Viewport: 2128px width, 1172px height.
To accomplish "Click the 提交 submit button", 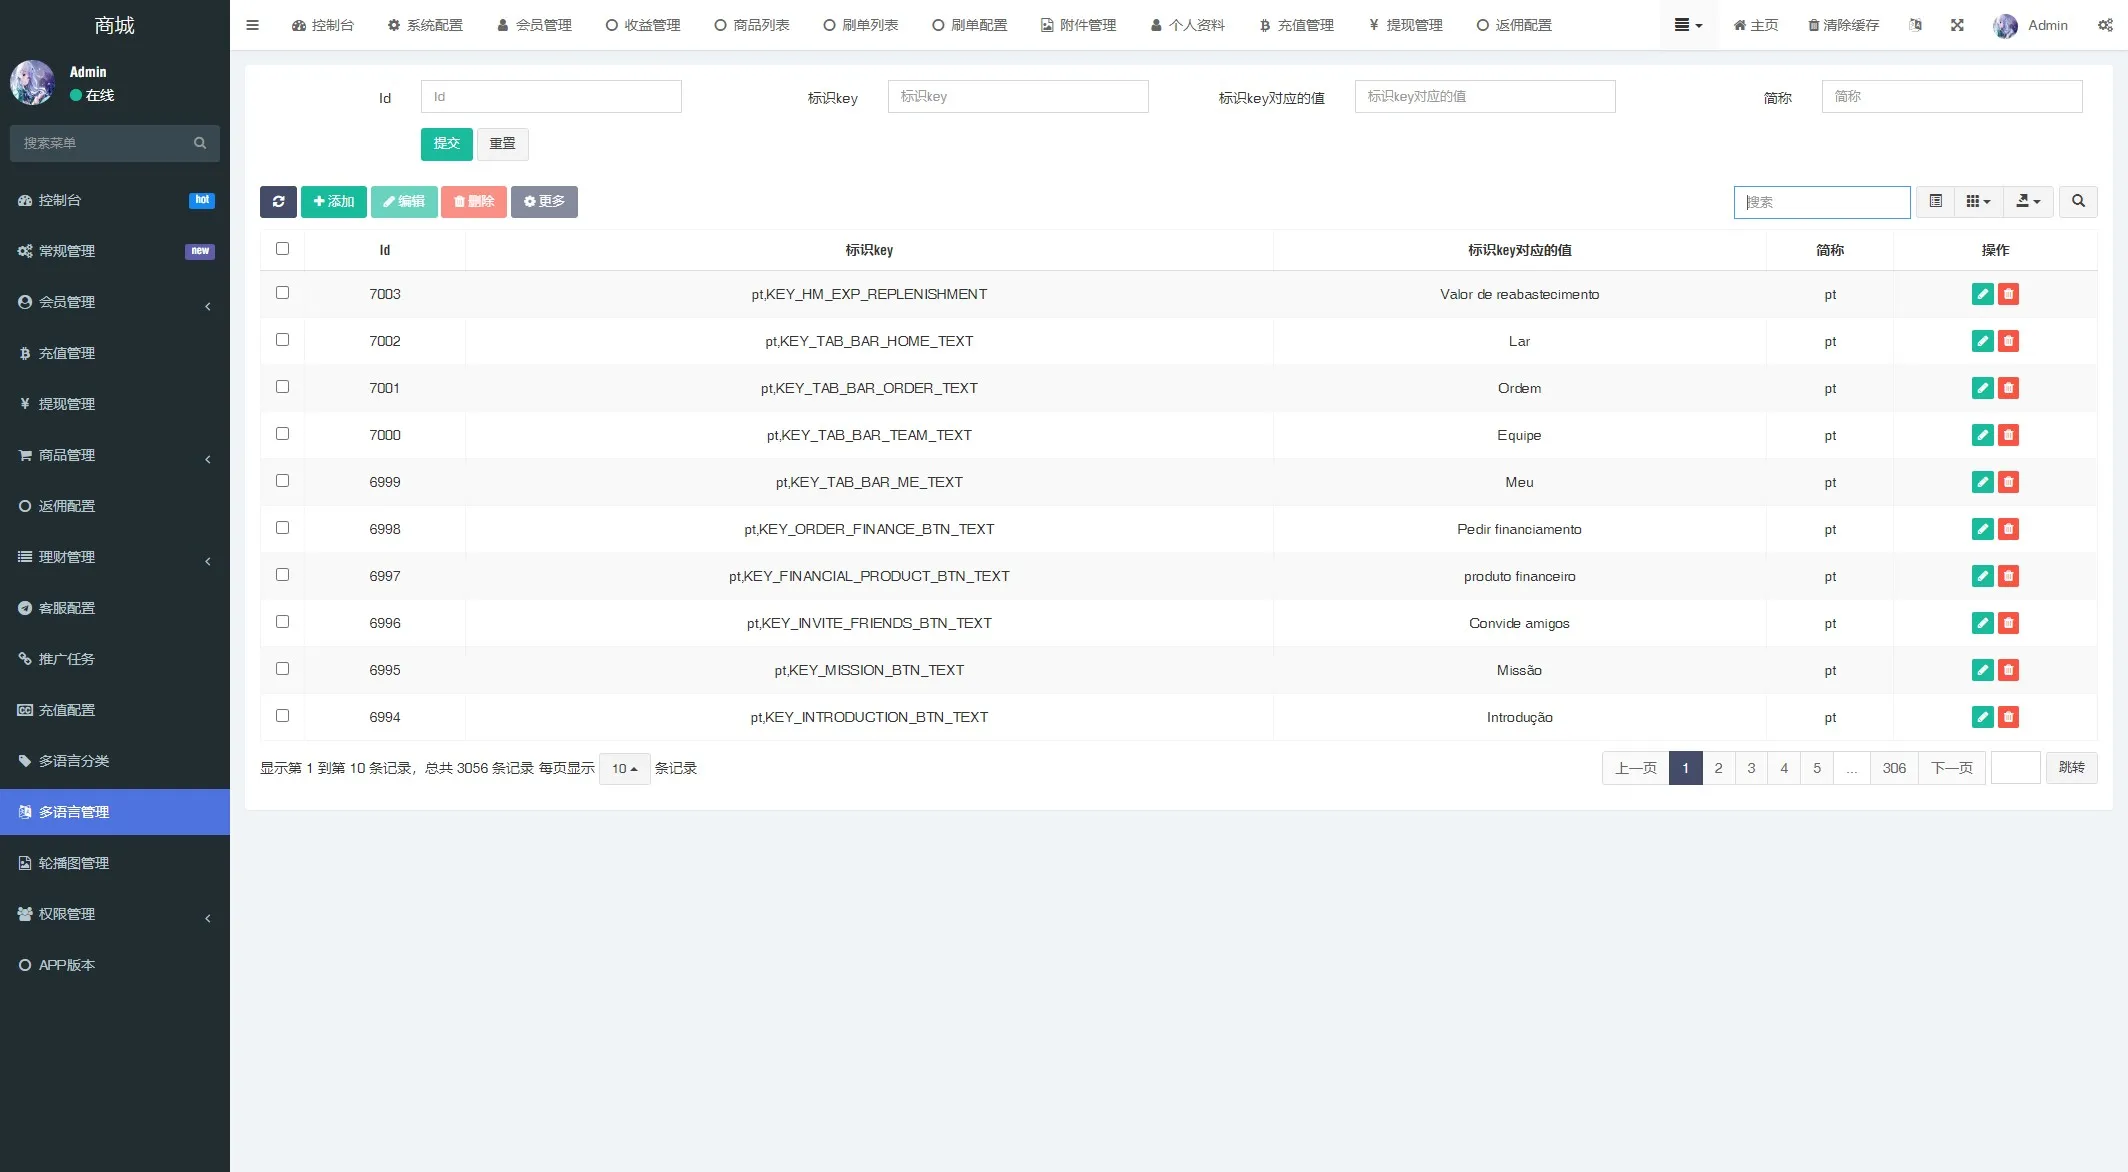I will click(446, 144).
